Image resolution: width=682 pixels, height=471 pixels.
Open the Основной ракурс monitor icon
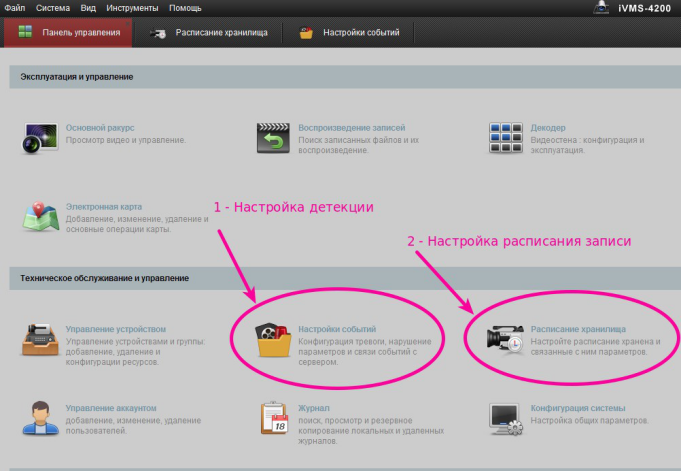[40, 139]
